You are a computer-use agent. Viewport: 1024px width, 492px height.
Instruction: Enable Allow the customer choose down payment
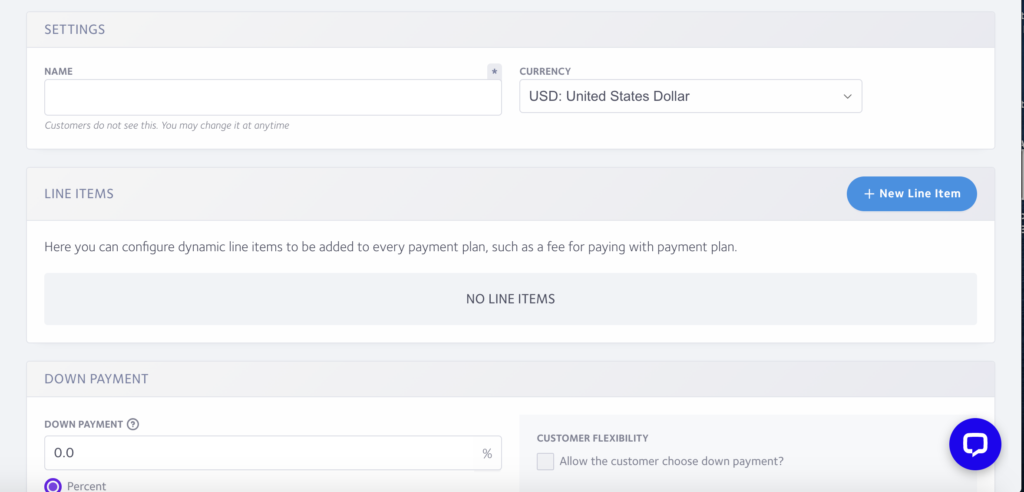tap(545, 461)
